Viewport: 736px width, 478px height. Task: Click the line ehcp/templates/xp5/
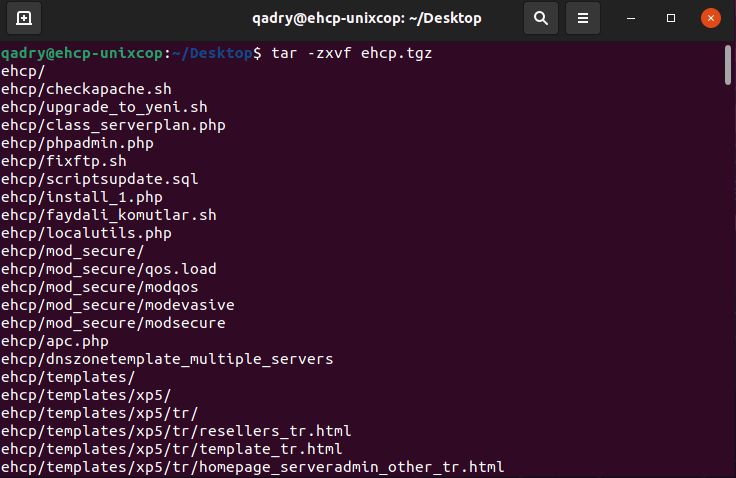point(86,395)
